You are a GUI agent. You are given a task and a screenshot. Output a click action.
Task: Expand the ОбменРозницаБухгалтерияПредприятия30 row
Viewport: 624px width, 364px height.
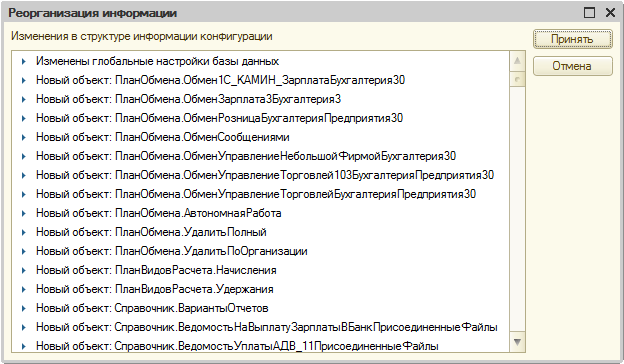23,118
